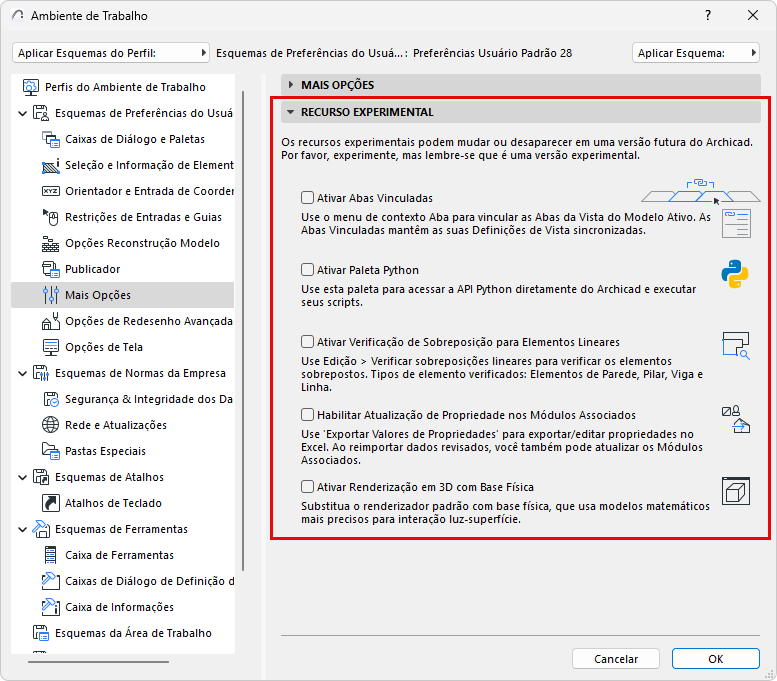
Task: Check the Ativar Paleta Python option
Action: click(307, 270)
